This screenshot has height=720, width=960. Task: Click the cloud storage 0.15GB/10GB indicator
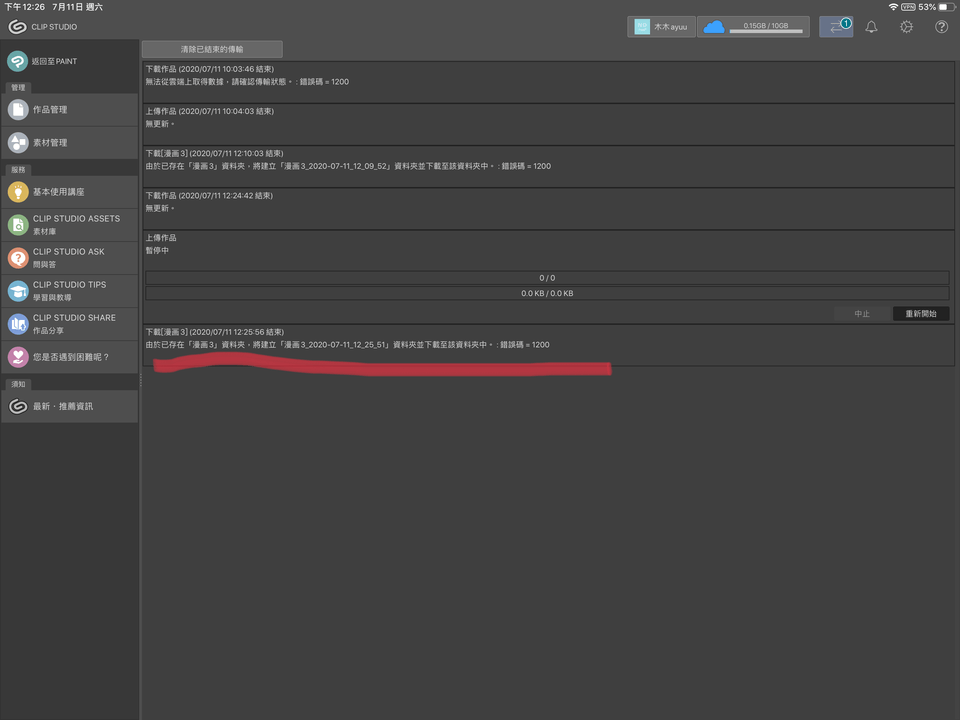pyautogui.click(x=753, y=27)
